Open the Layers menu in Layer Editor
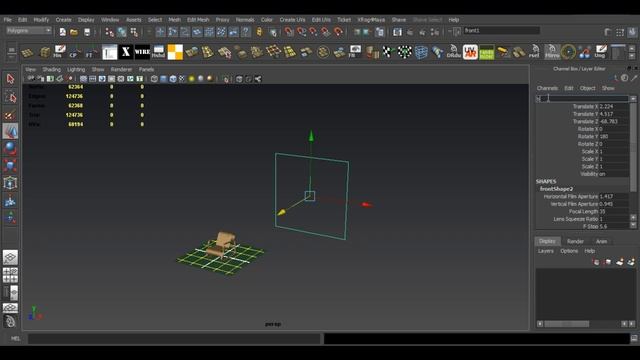Screen dimensions: 640x360 pos(545,251)
